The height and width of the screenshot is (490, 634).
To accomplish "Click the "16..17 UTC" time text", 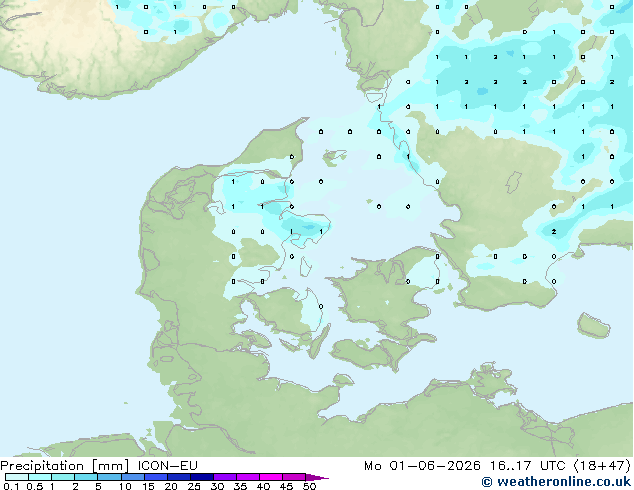I will pos(527,466).
